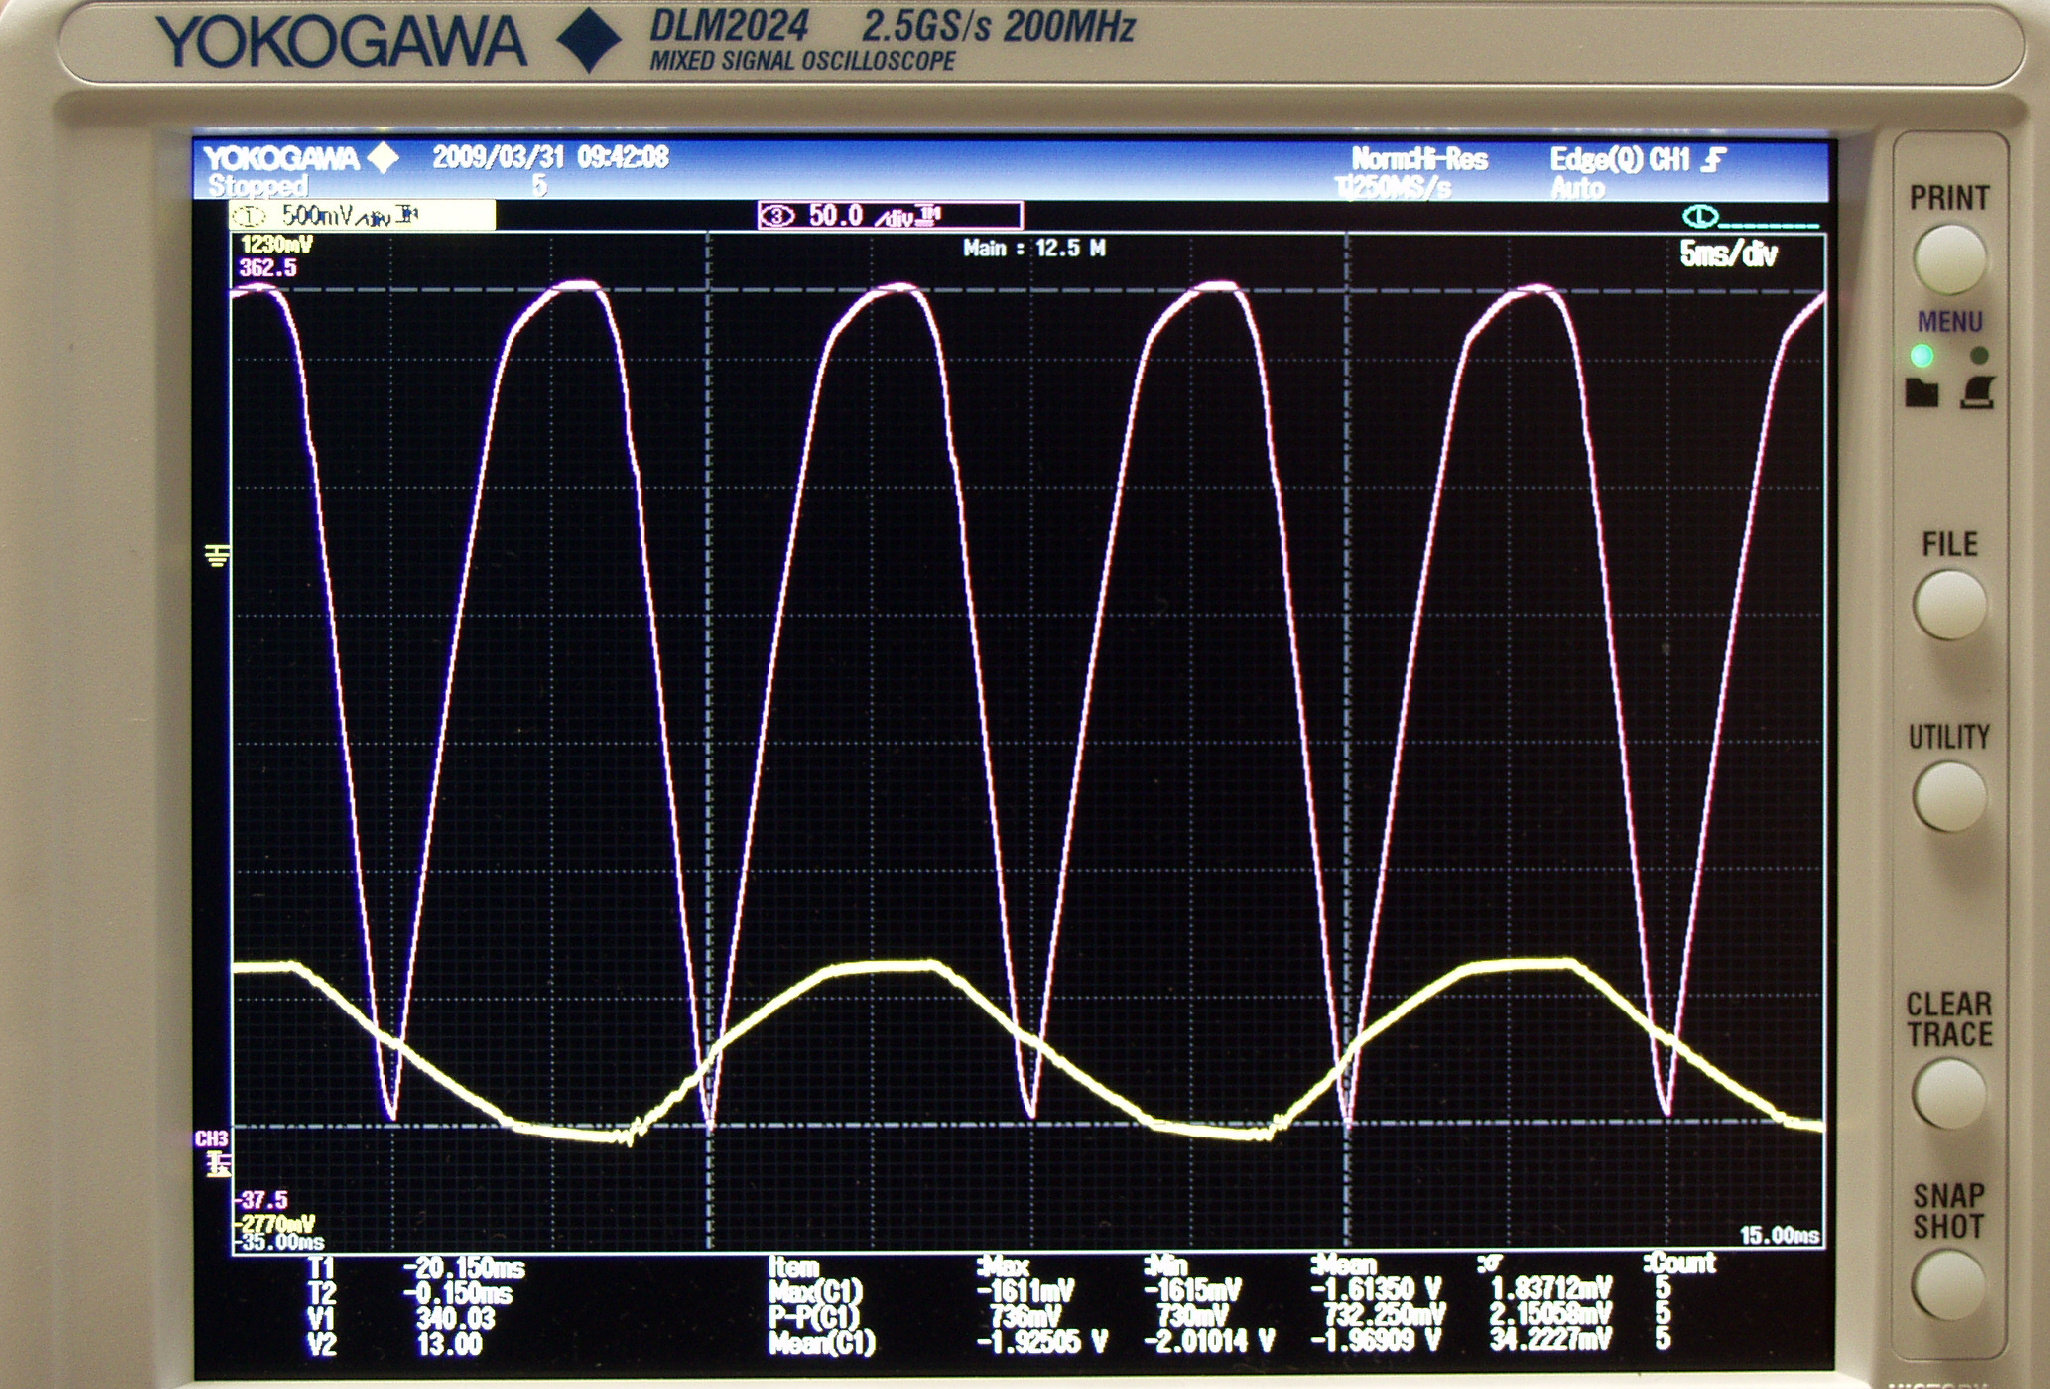The image size is (2050, 1389).
Task: Click the yellow CH1 ground level marker
Action: tap(217, 554)
